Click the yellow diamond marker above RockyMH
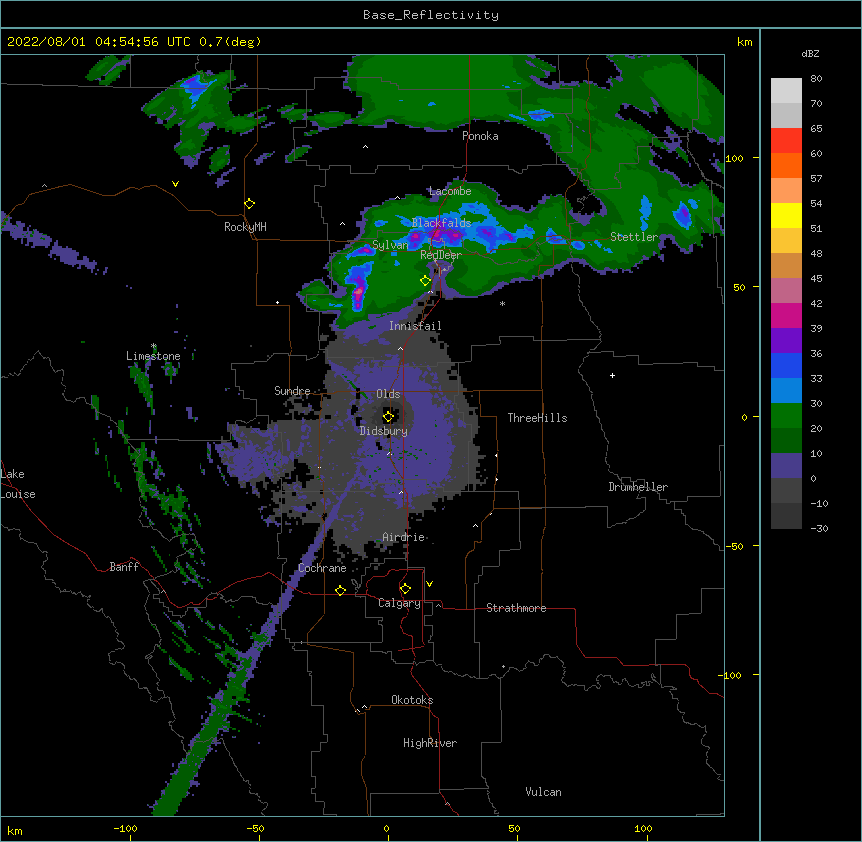 [x=249, y=204]
